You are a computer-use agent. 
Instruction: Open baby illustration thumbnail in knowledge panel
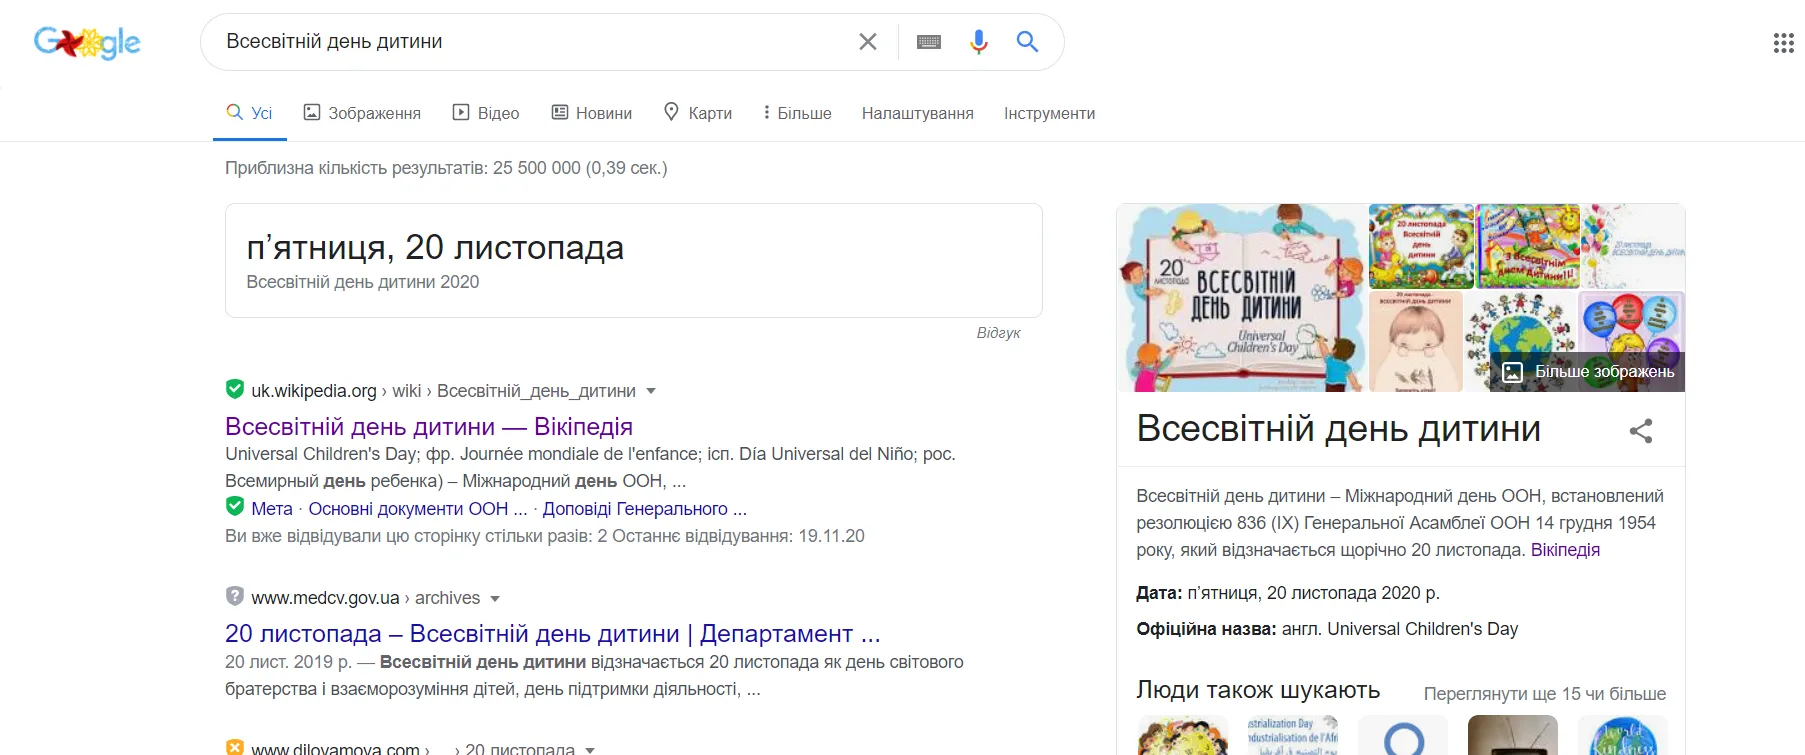[x=1415, y=342]
